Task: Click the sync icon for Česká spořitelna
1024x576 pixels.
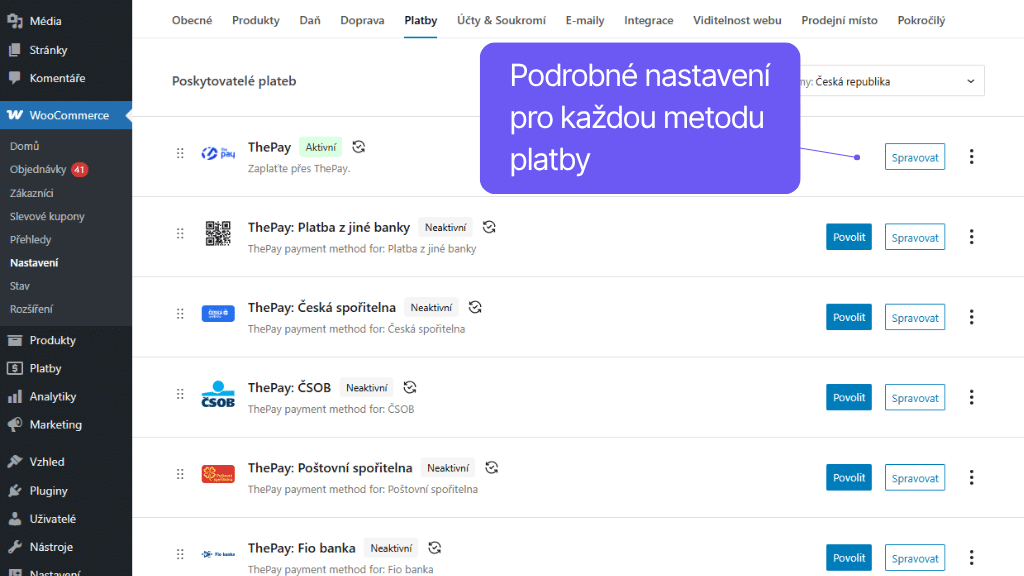Action: (475, 307)
